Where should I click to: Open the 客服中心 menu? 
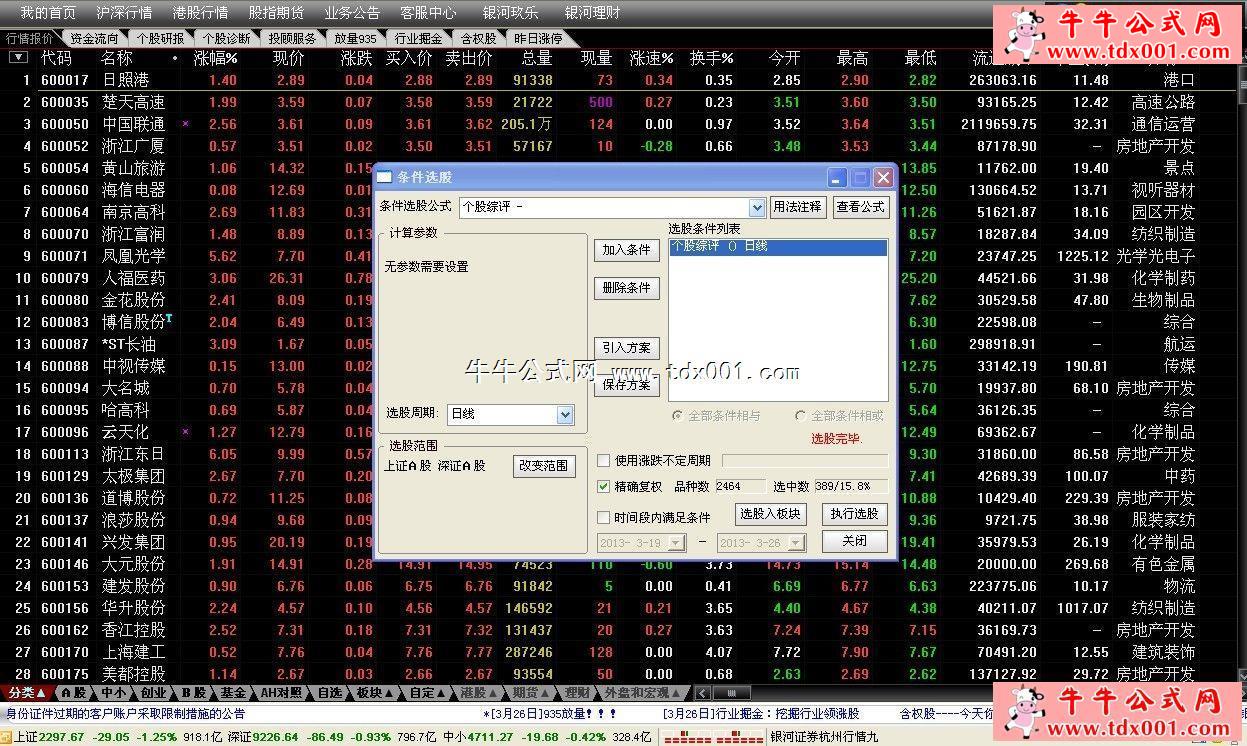pos(428,13)
